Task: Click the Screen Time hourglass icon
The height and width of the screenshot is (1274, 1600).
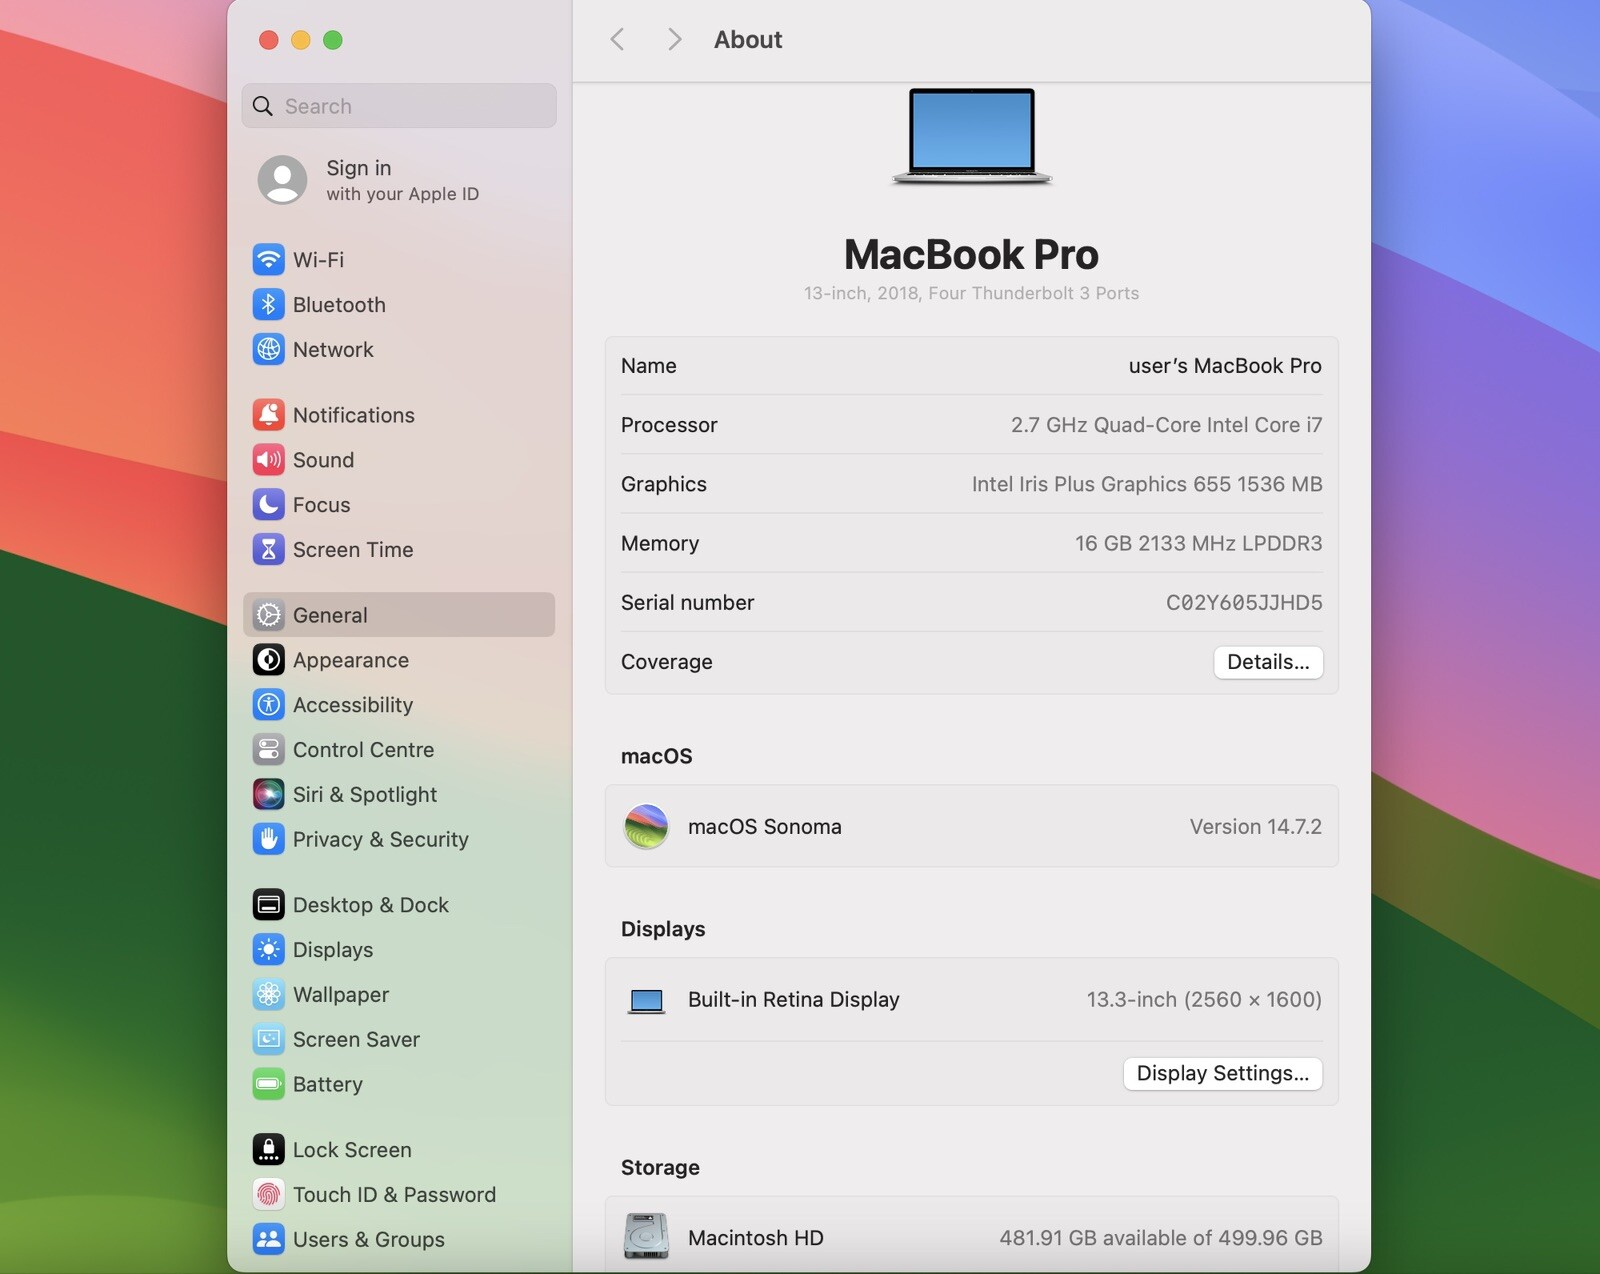Action: (x=268, y=550)
